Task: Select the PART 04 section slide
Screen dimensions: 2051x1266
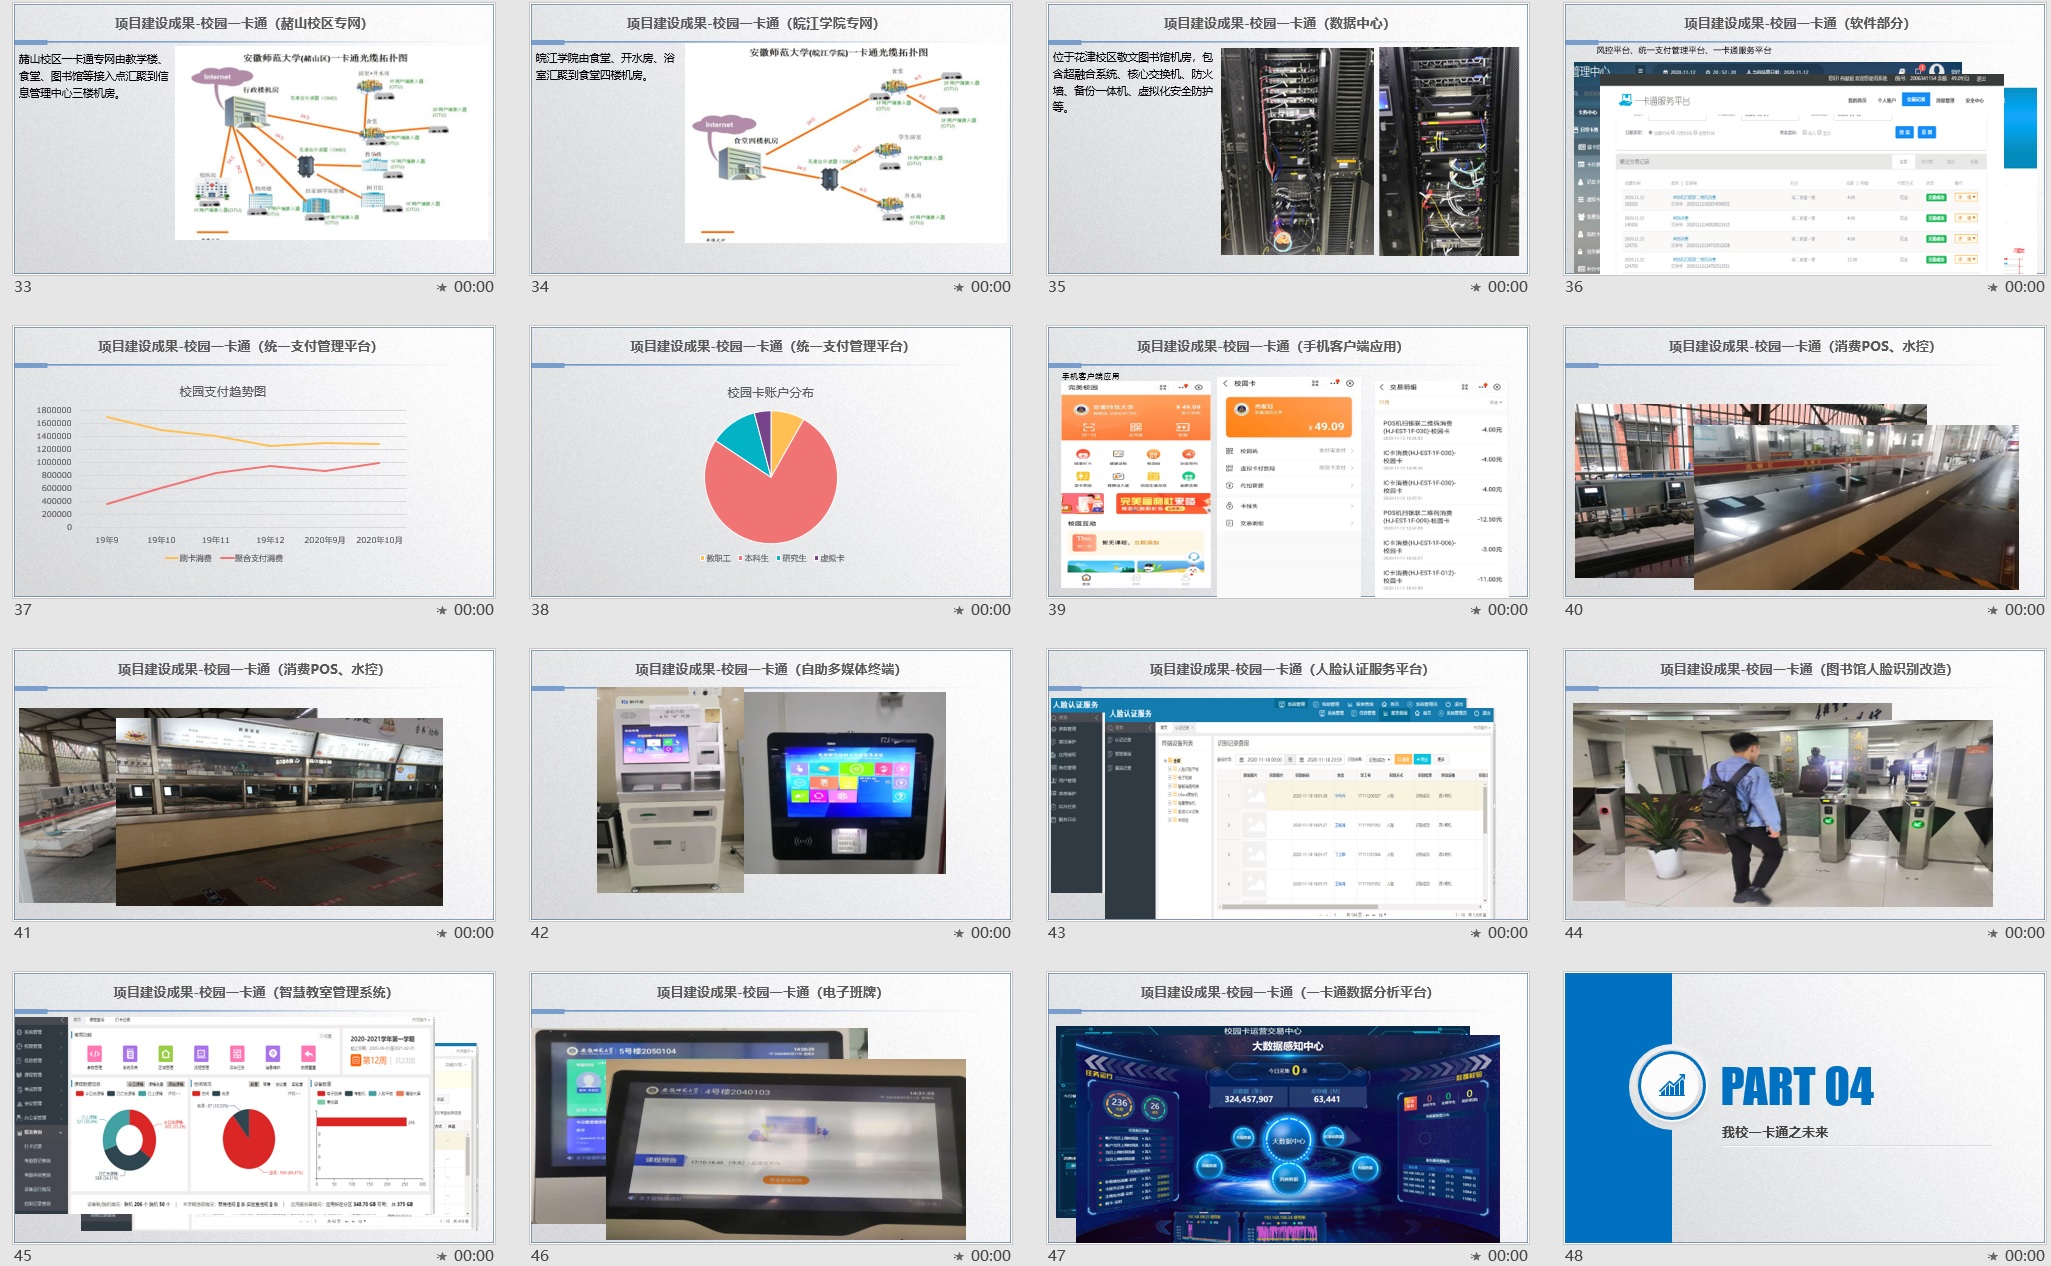Action: coord(1804,1109)
